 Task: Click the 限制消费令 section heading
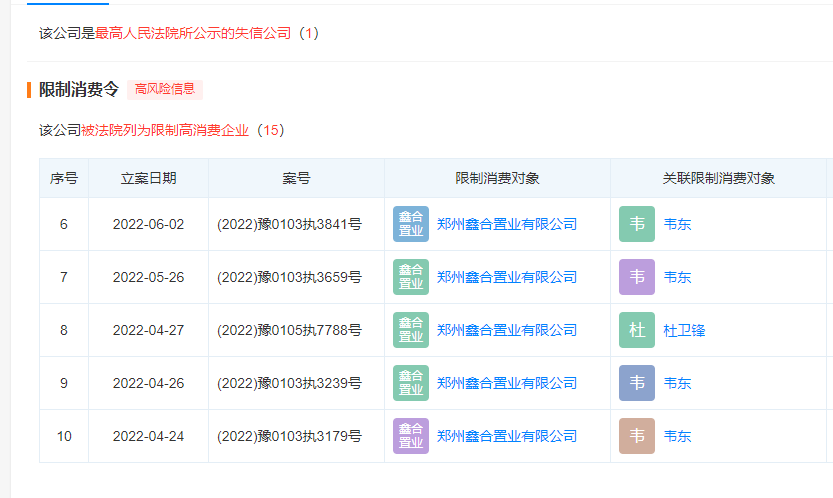(x=79, y=89)
